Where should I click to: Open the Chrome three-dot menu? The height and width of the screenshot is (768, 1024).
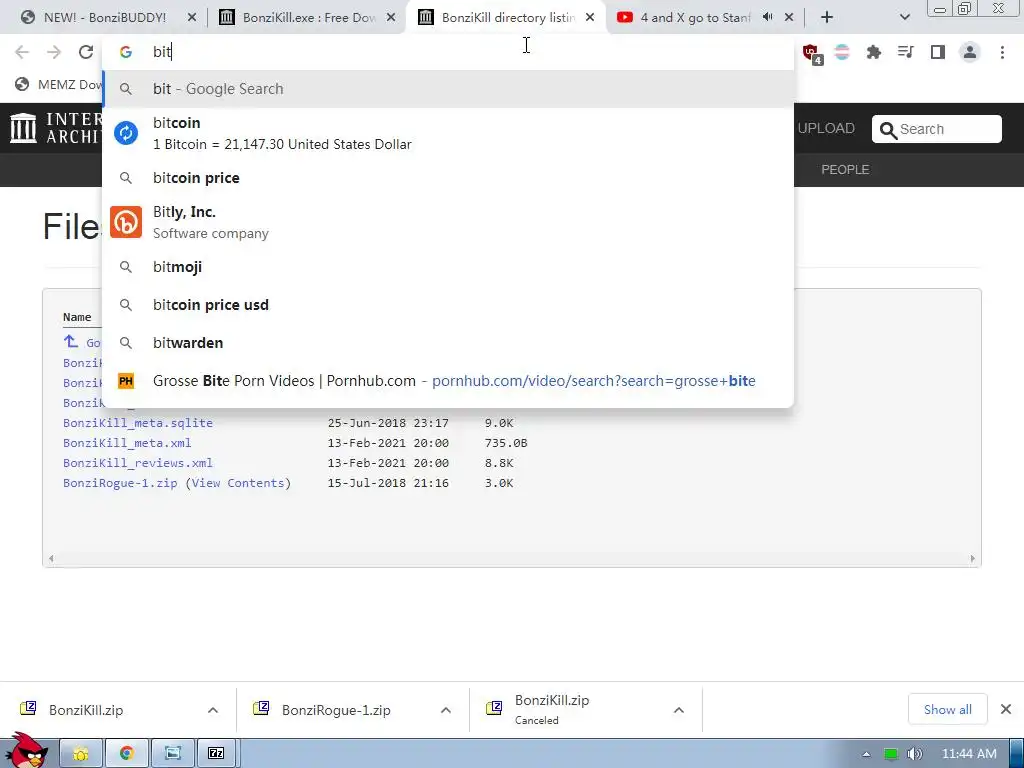(x=1002, y=52)
